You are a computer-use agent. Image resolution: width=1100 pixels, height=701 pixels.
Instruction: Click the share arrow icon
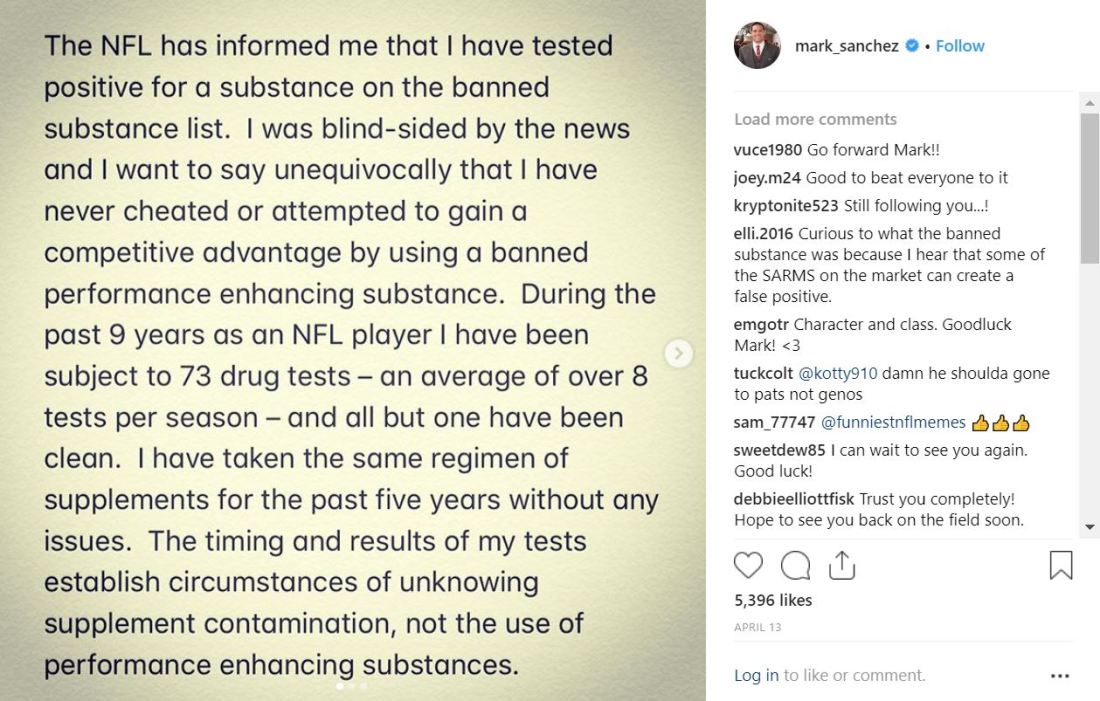point(842,566)
